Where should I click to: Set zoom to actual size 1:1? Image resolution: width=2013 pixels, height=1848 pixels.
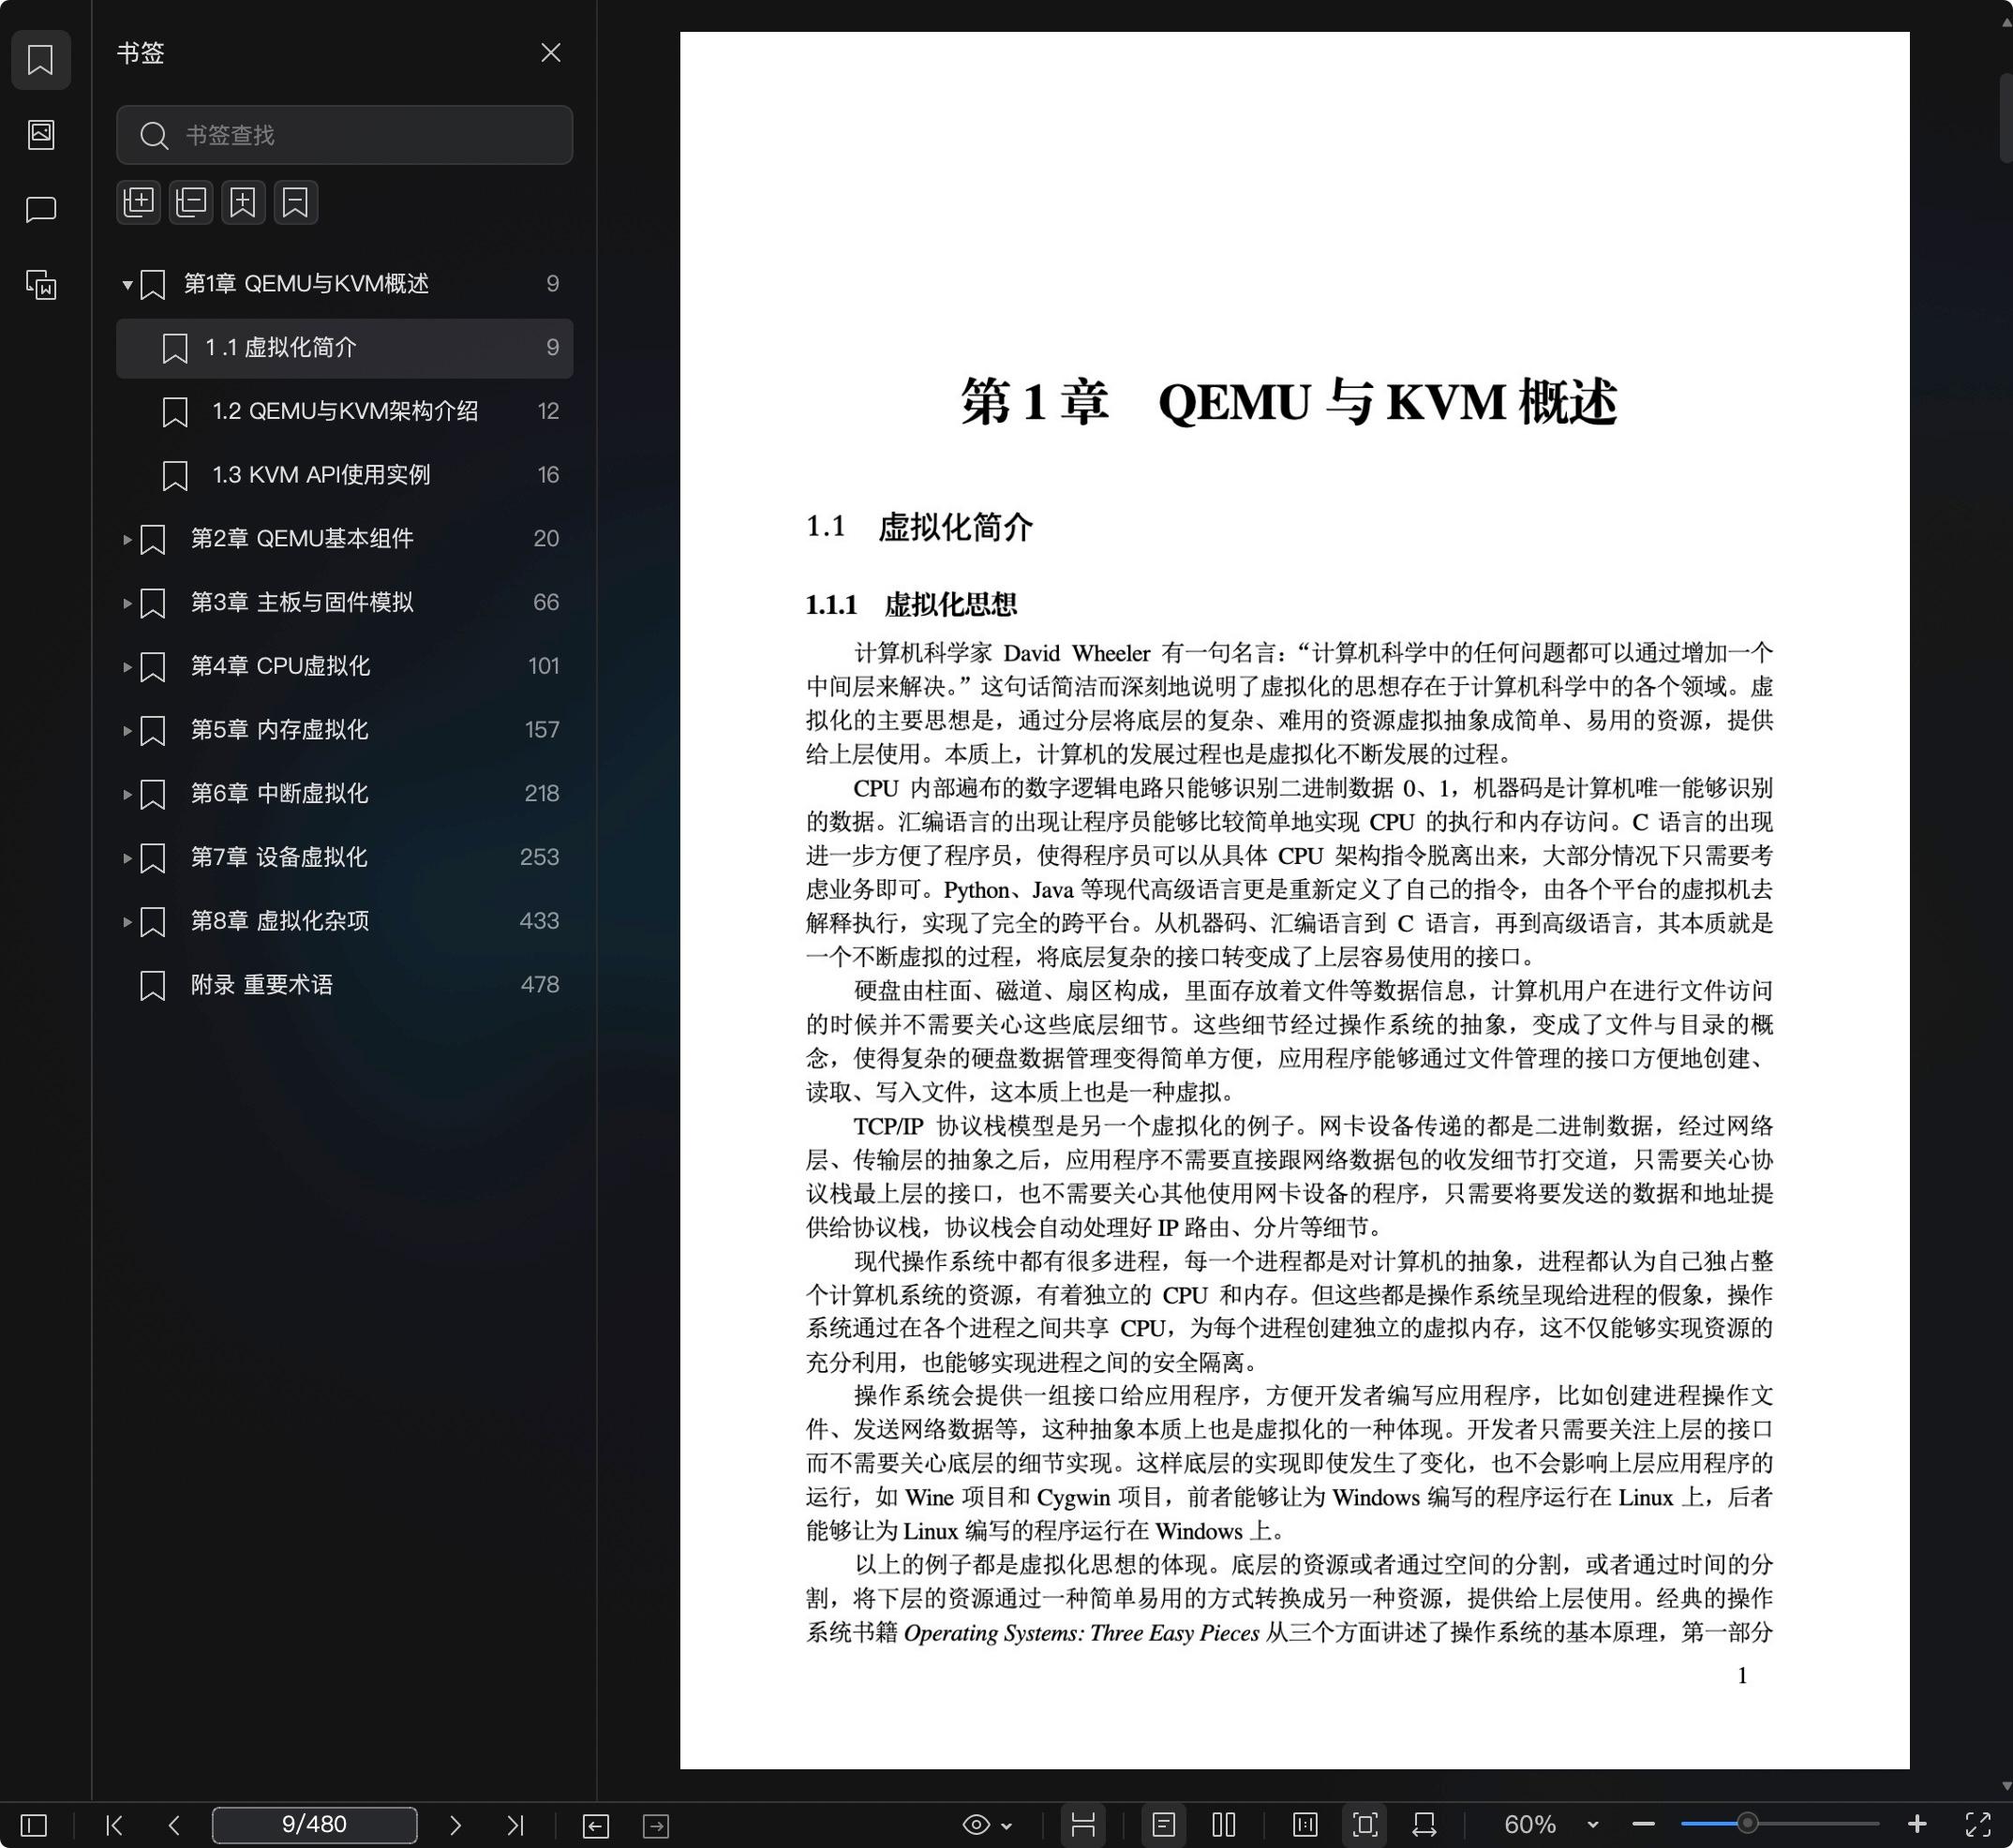[x=1304, y=1825]
